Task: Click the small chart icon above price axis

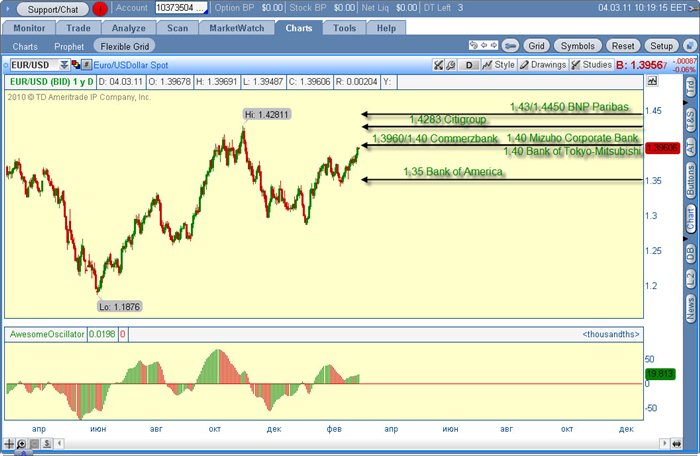Action: (652, 81)
